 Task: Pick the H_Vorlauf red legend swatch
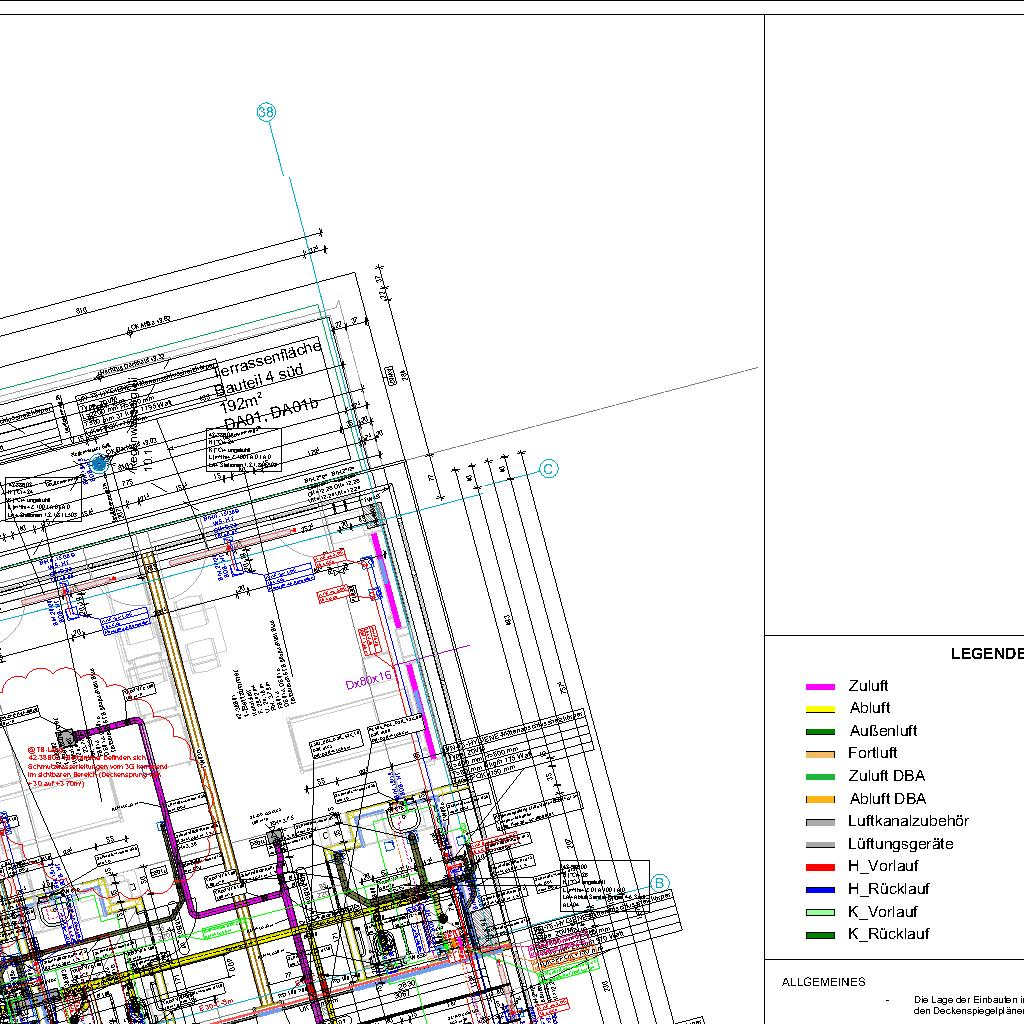(820, 867)
